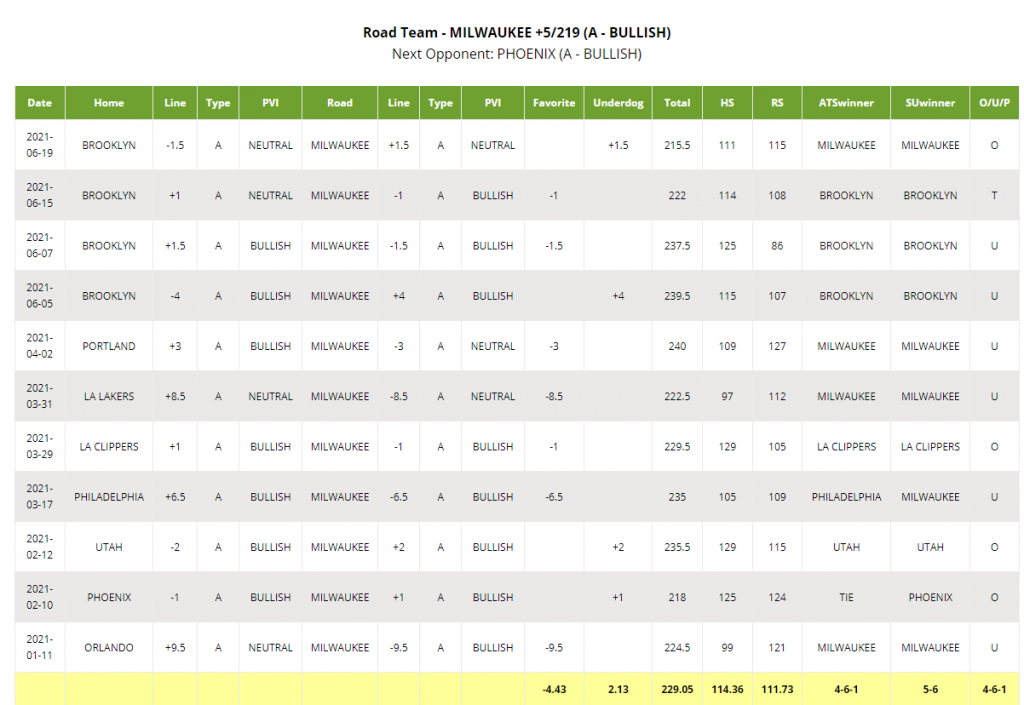Click the RS column header

click(777, 102)
